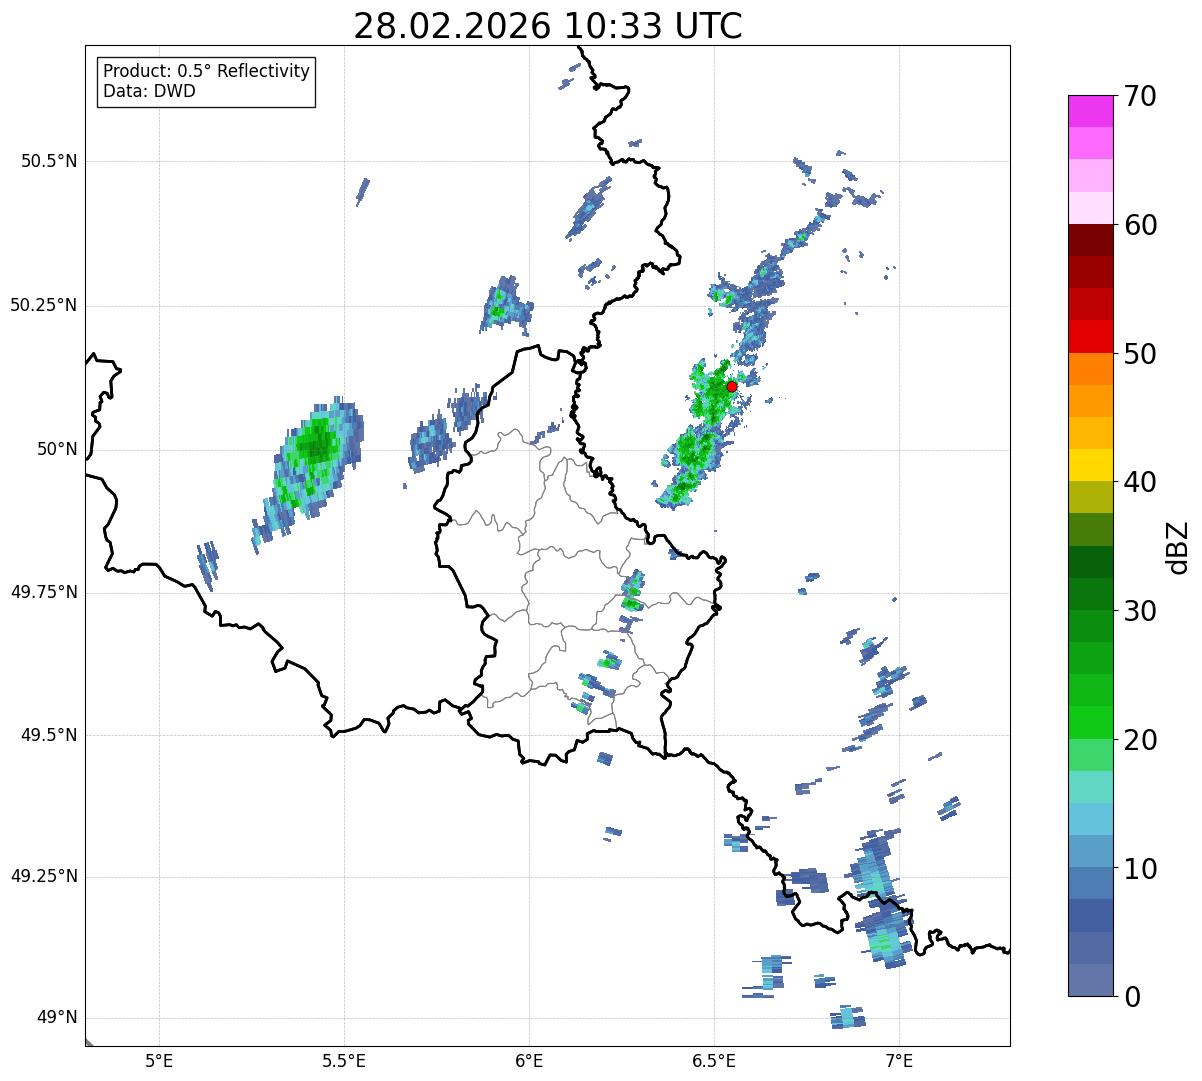
Task: Click the 6.5°E longitude label
Action: tap(715, 1060)
